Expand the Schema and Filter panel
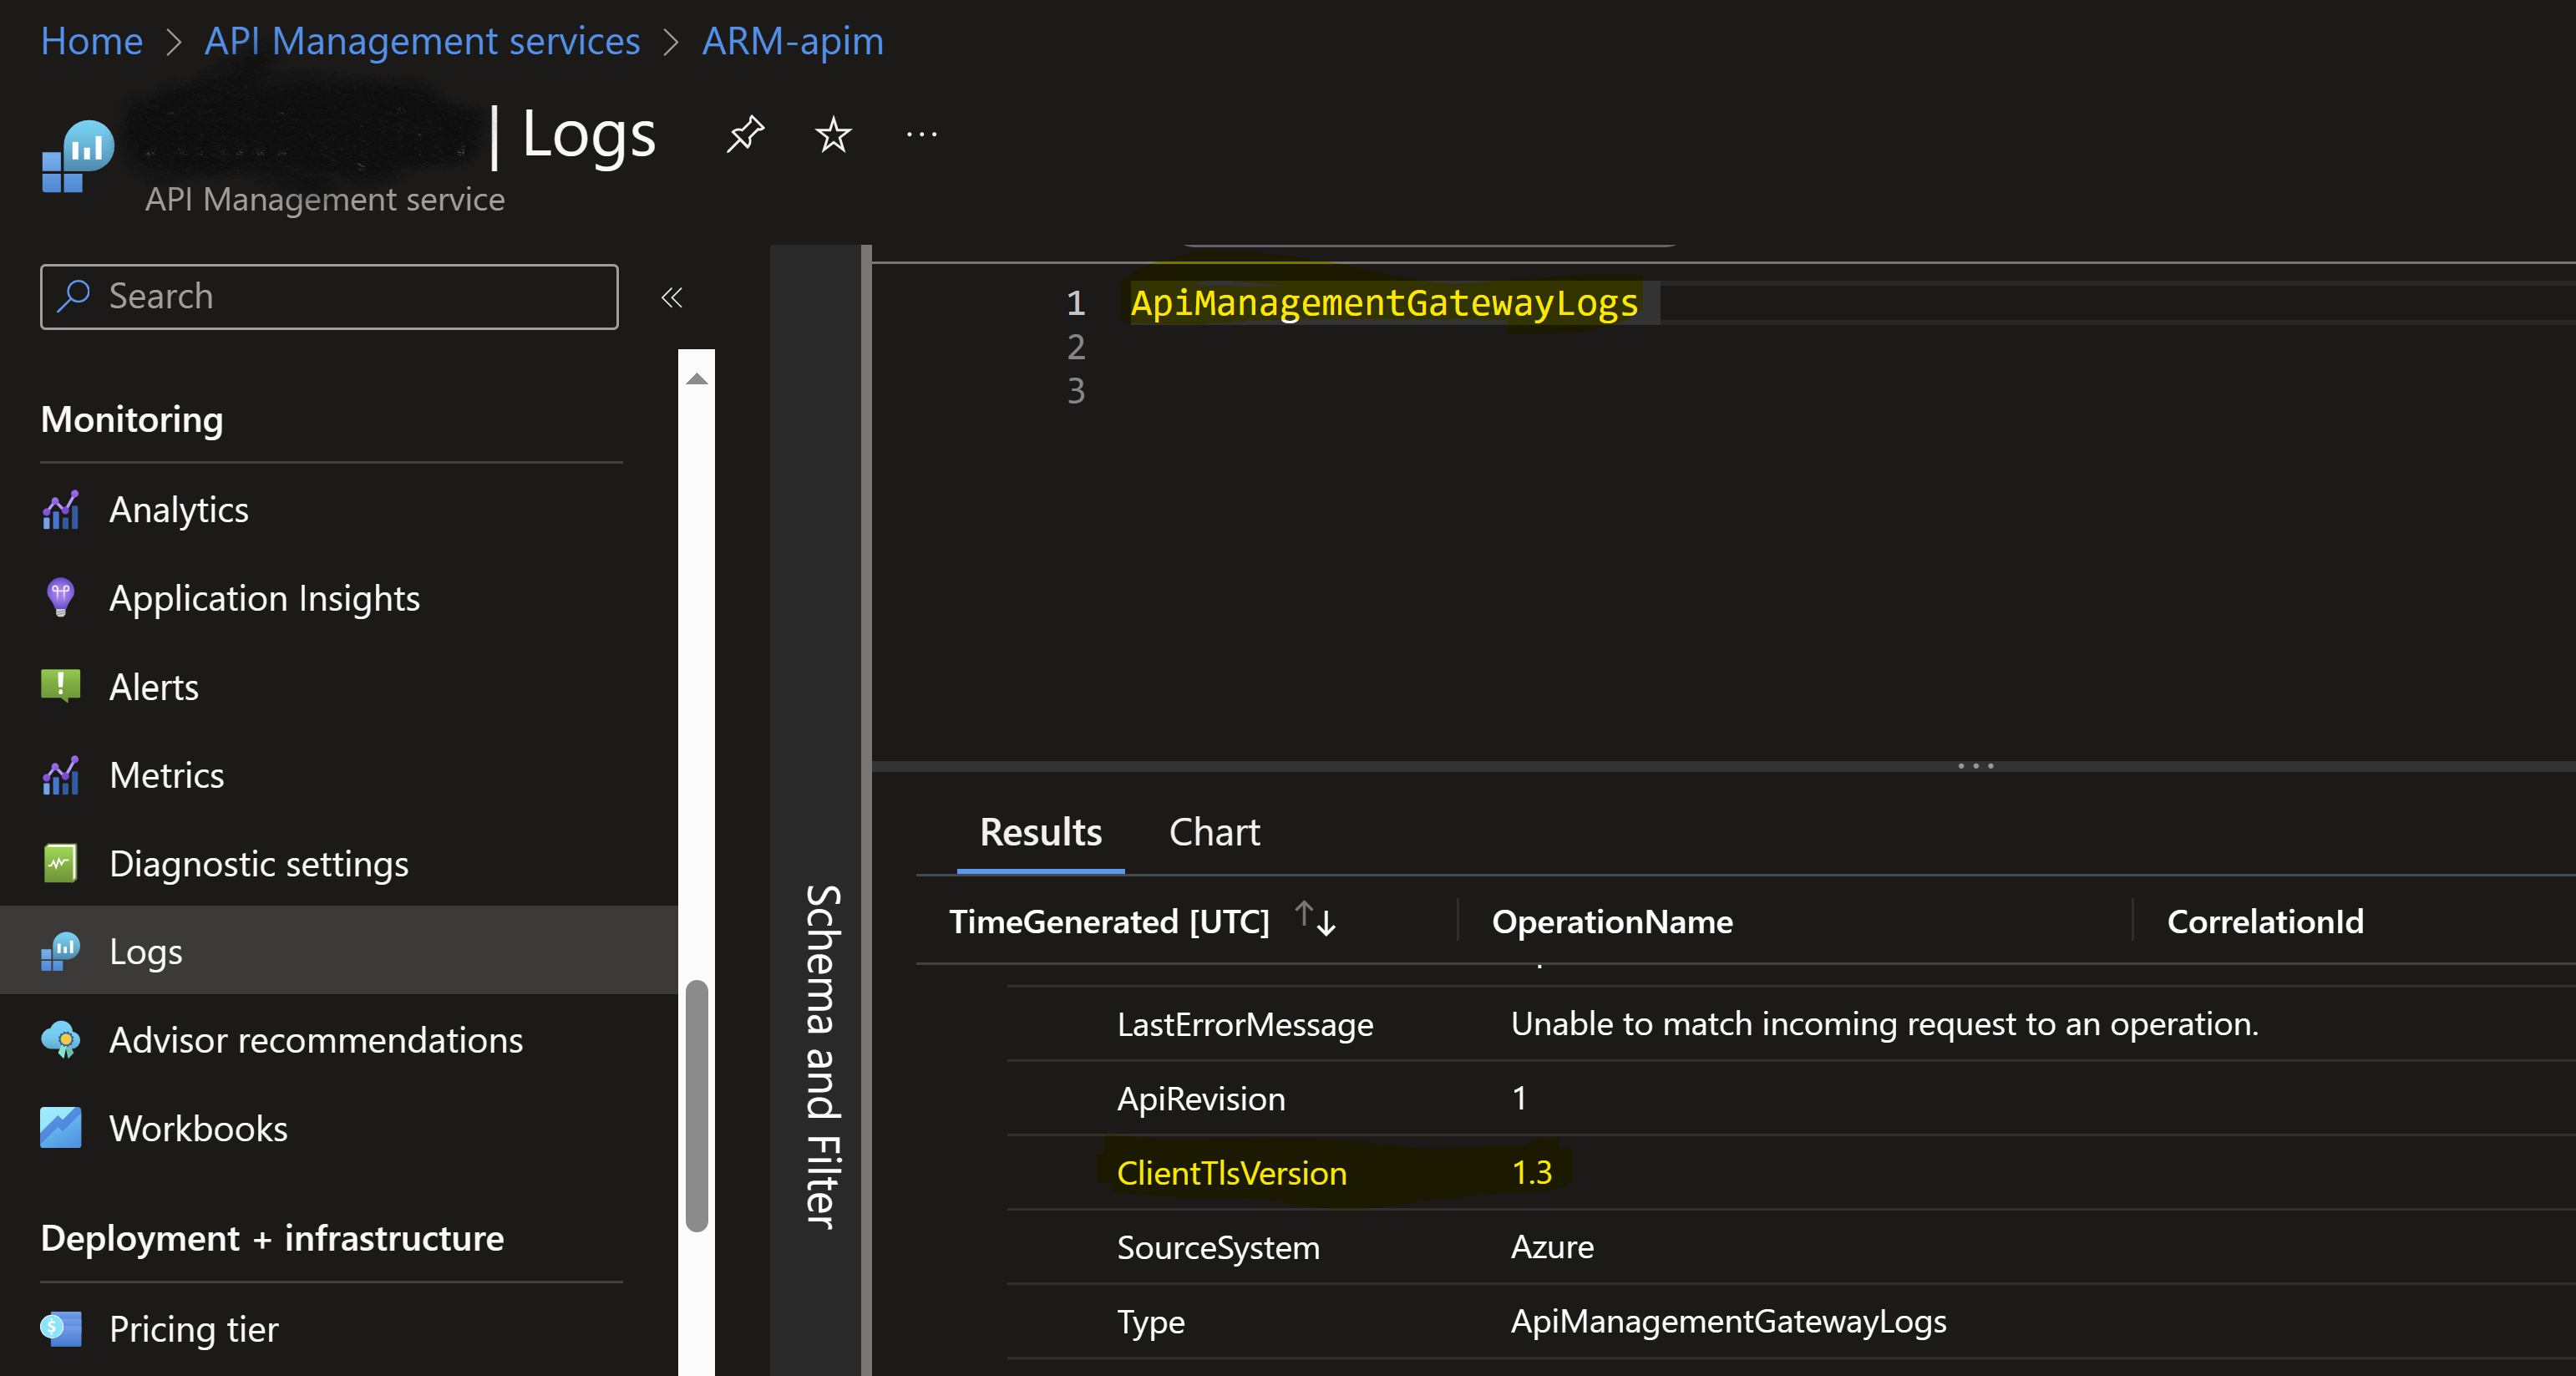Viewport: 2576px width, 1376px height. 821,1055
